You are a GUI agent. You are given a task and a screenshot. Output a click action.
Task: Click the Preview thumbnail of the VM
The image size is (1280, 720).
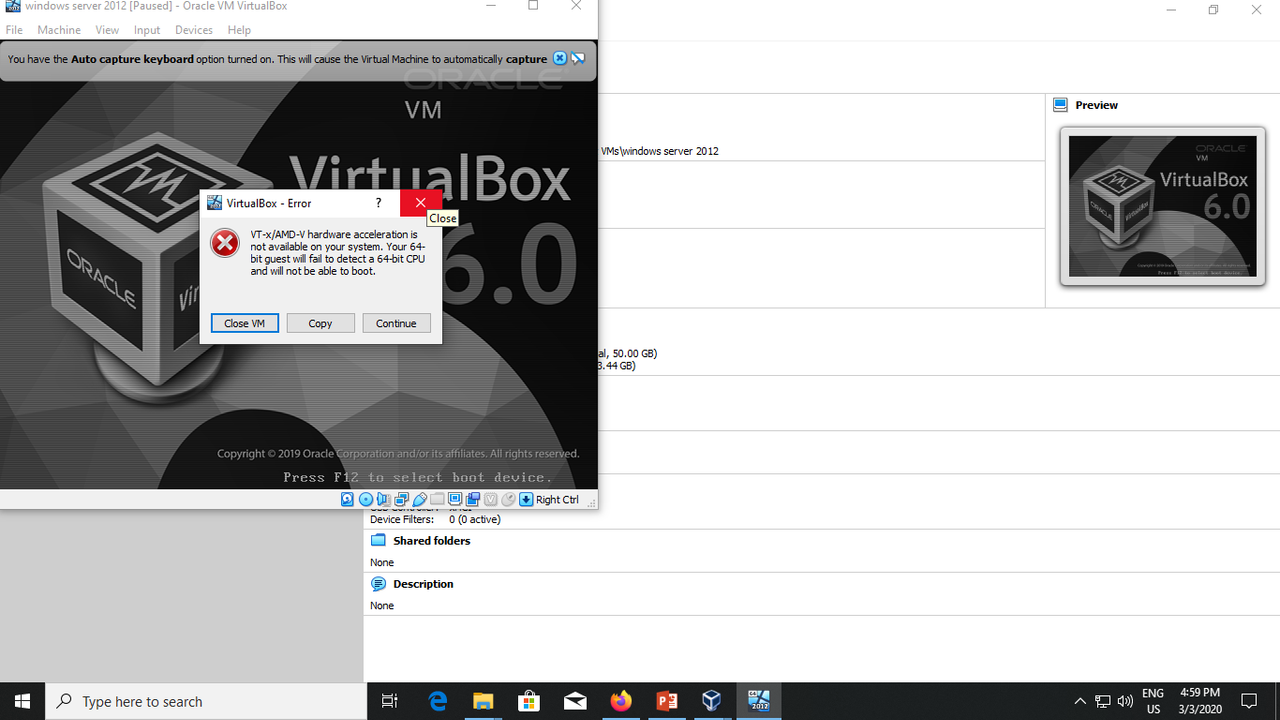1162,206
